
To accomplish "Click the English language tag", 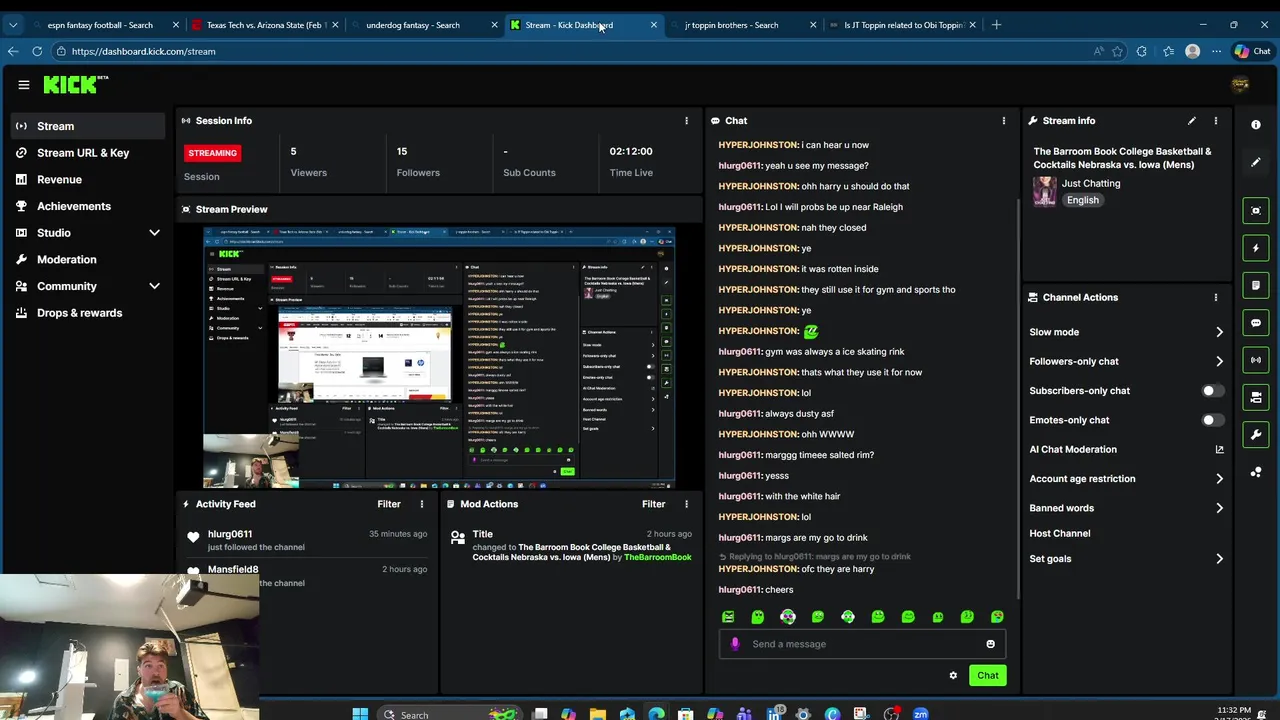I will (x=1082, y=200).
